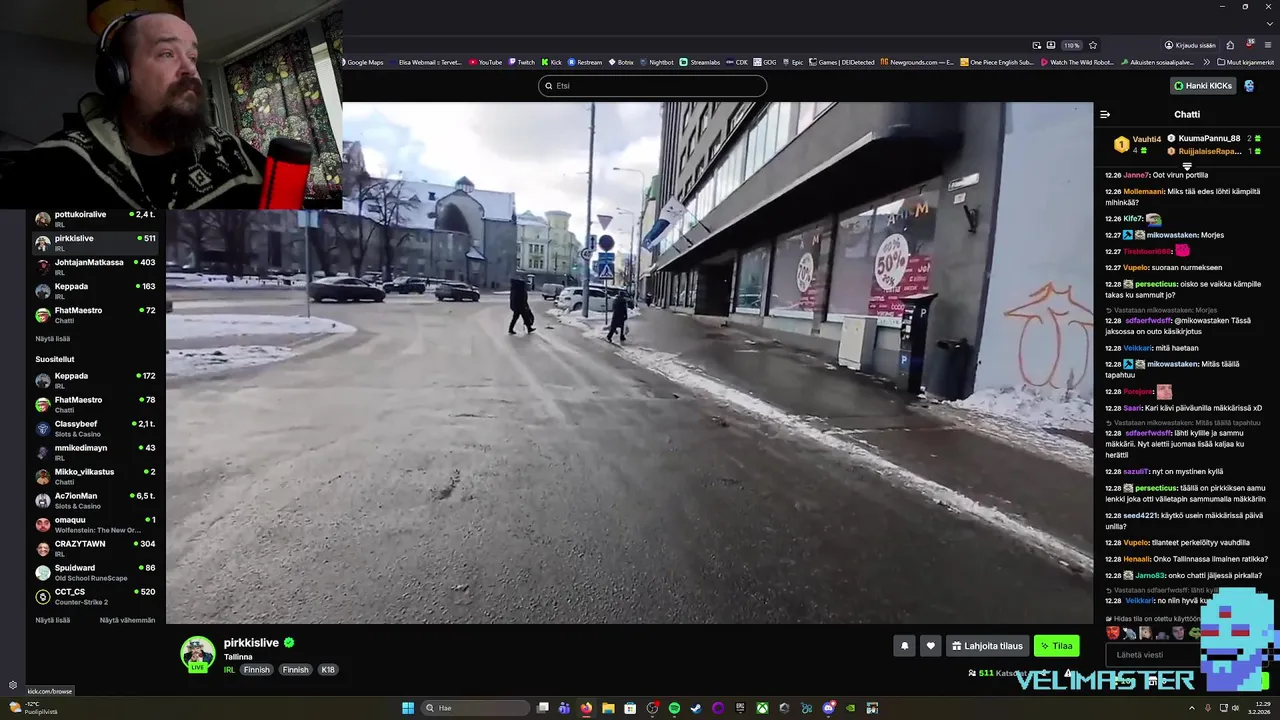1280x720 pixels.
Task: Open Mikko_vilkastus recommended channel
Action: [95, 476]
